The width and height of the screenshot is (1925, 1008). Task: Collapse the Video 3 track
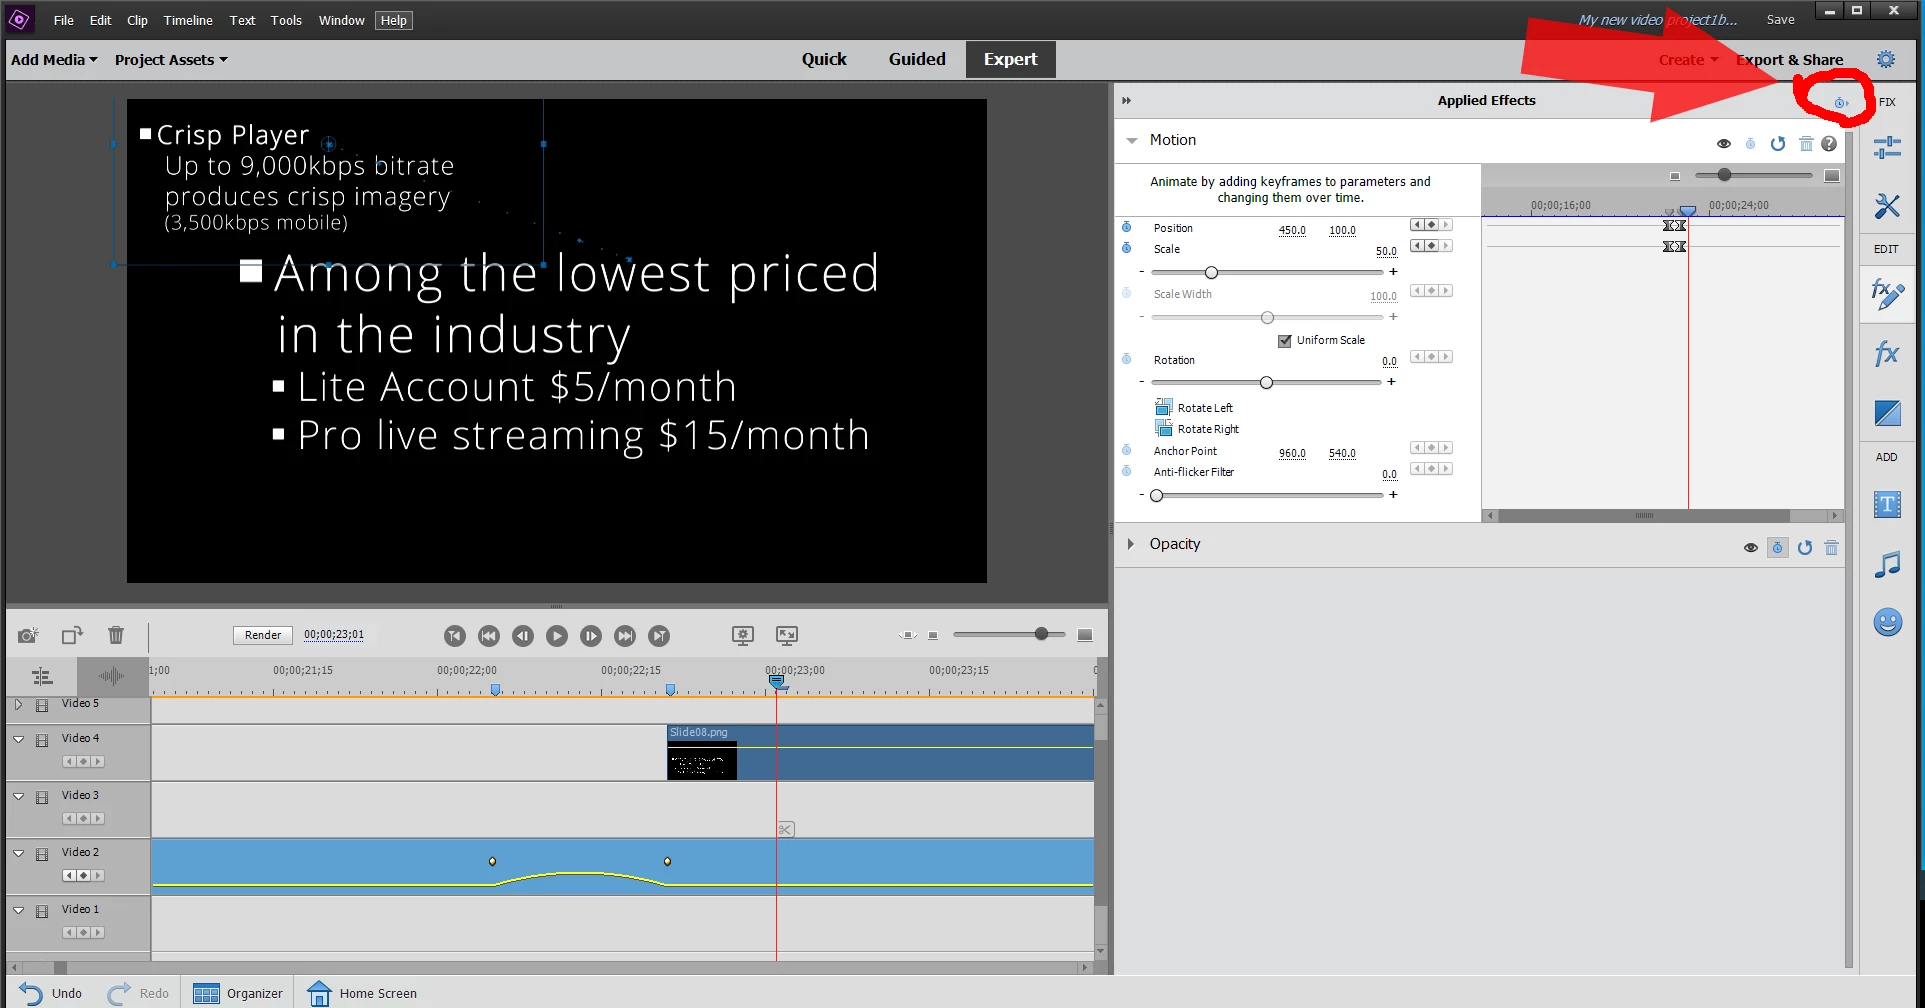coord(18,796)
